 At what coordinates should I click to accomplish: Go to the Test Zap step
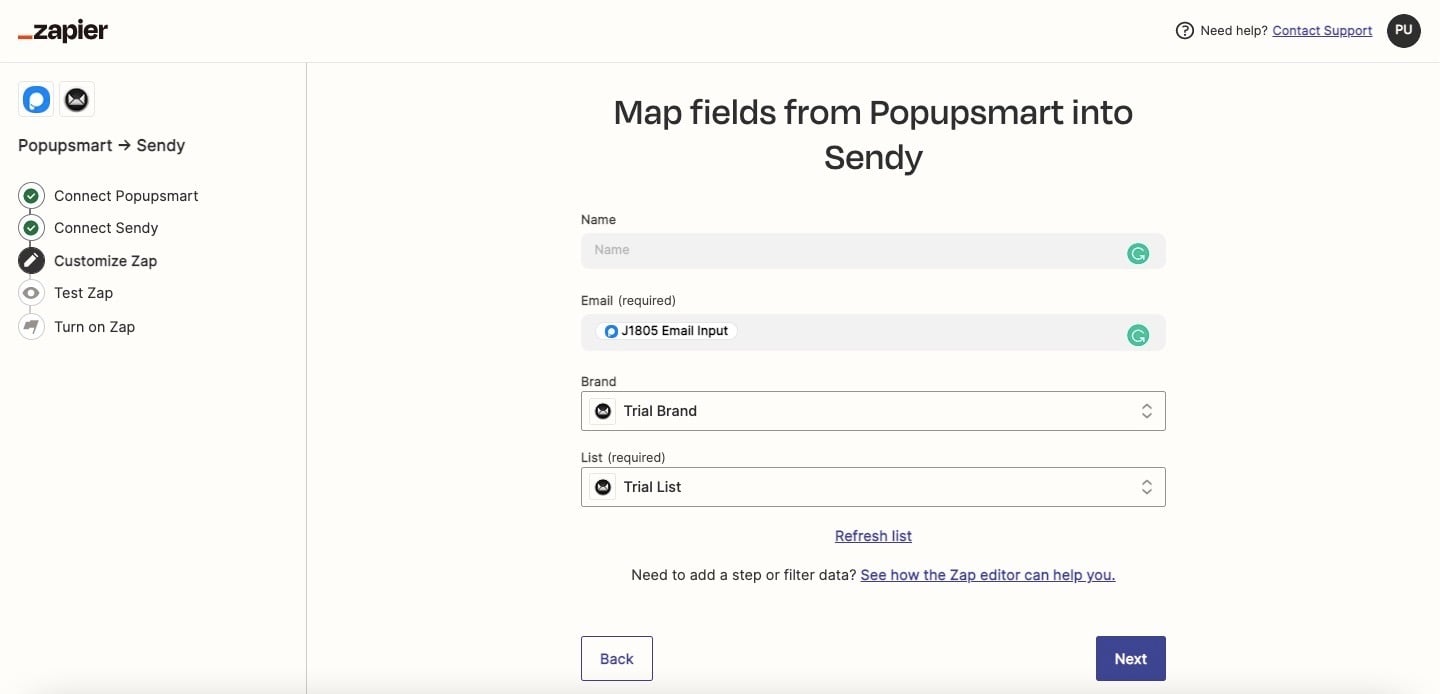pyautogui.click(x=83, y=293)
